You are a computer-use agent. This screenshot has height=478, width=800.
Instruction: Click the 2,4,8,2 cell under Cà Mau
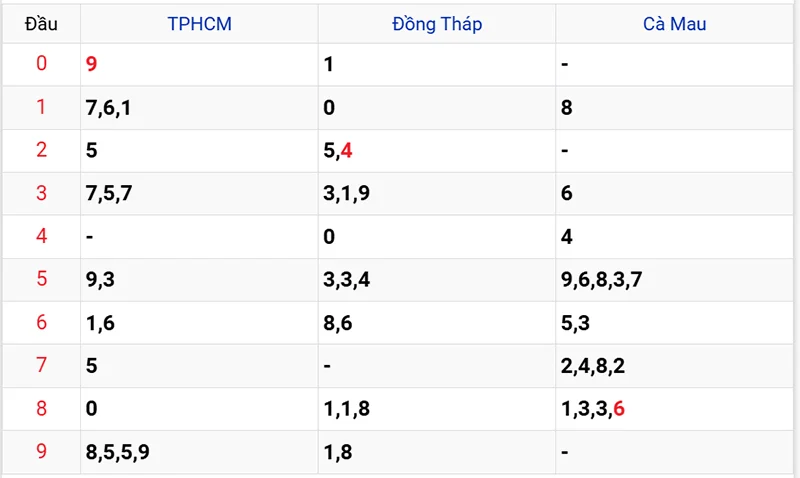tap(594, 366)
